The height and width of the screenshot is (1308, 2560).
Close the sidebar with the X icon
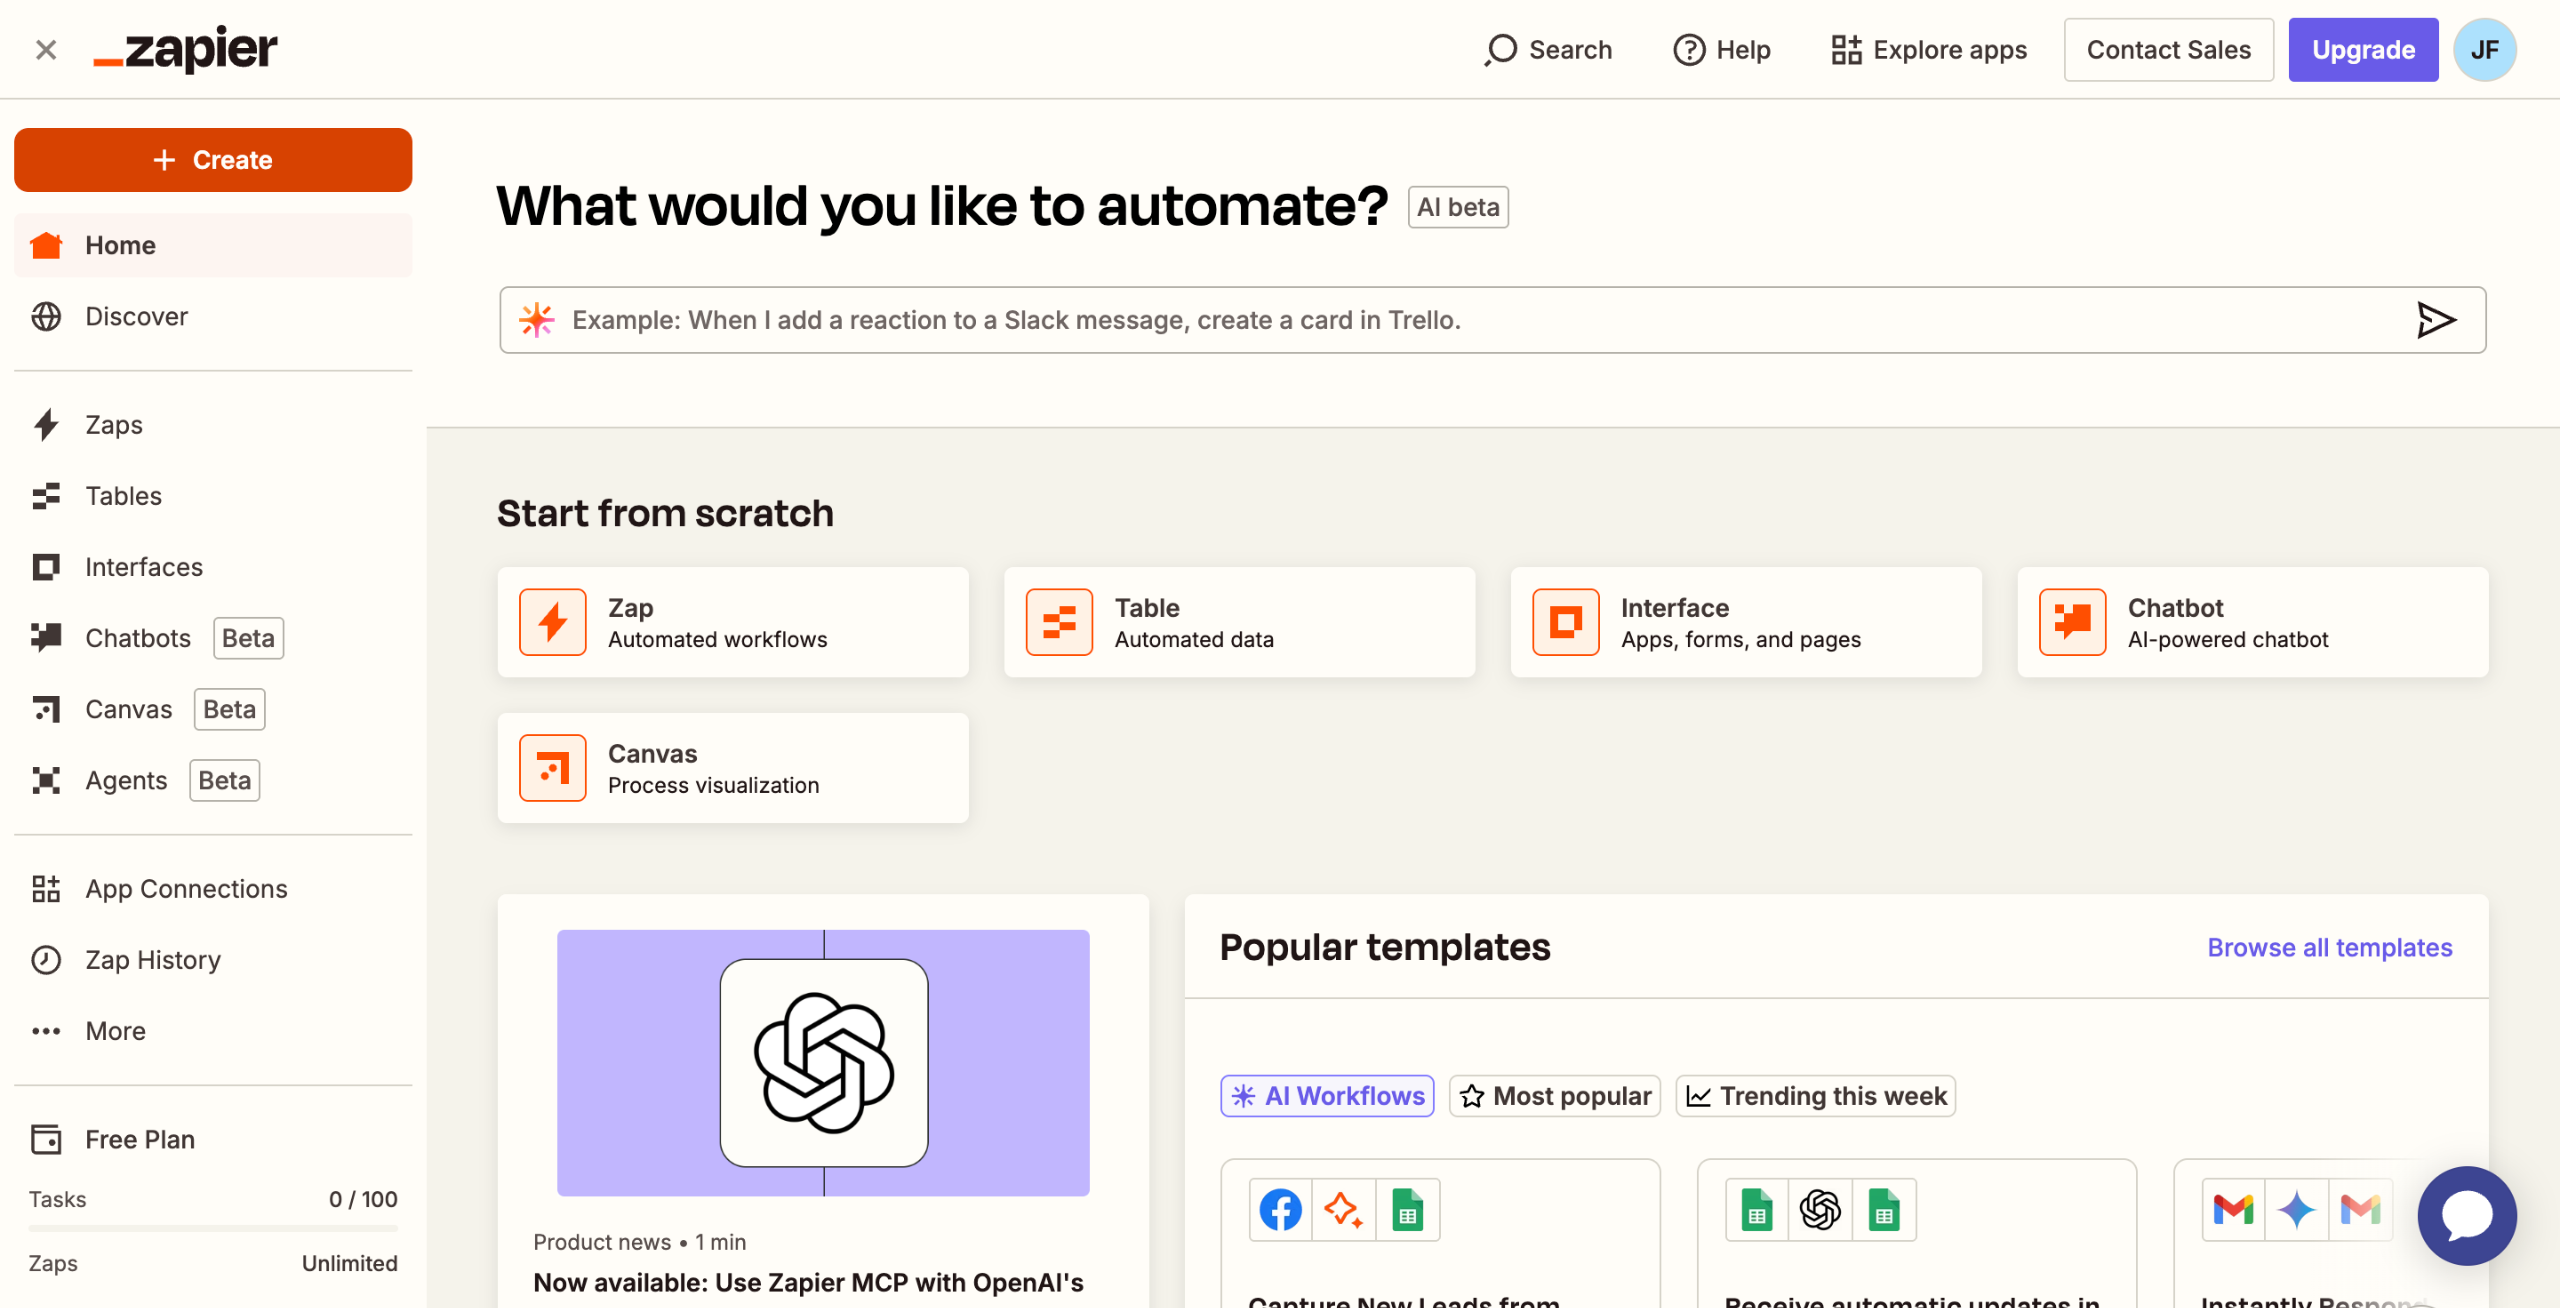46,49
